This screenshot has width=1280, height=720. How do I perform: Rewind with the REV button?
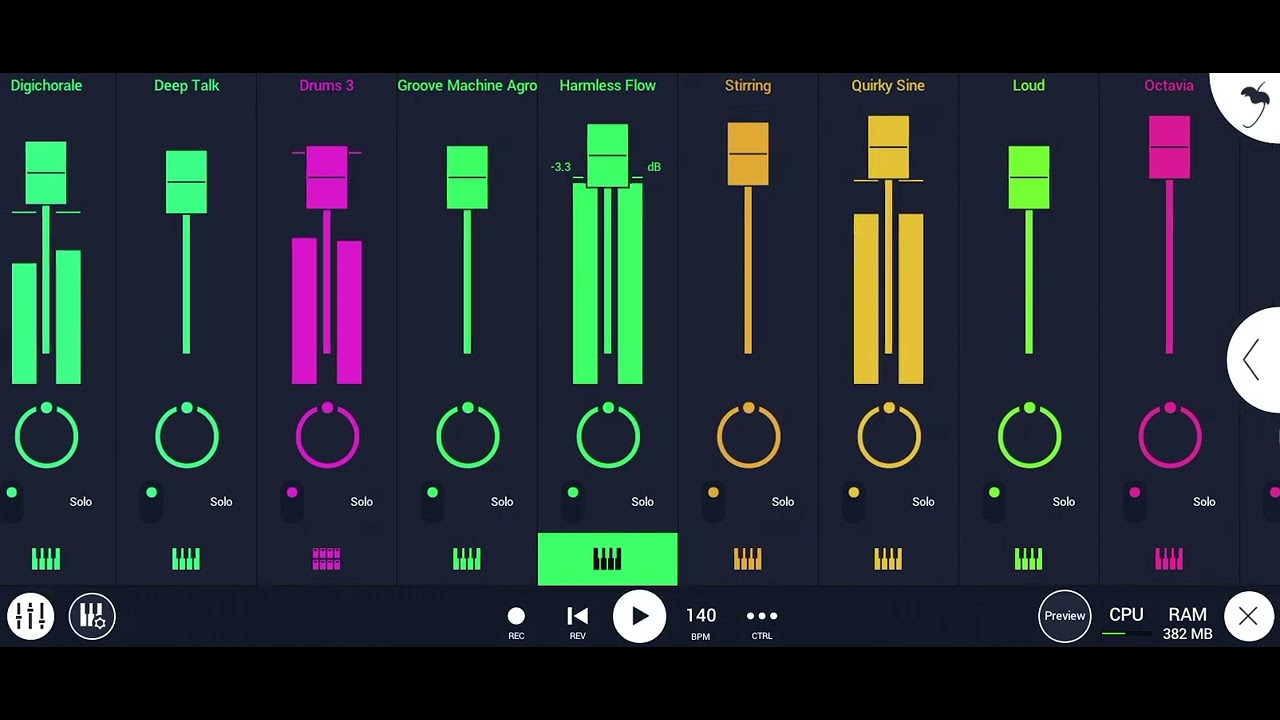click(x=577, y=617)
